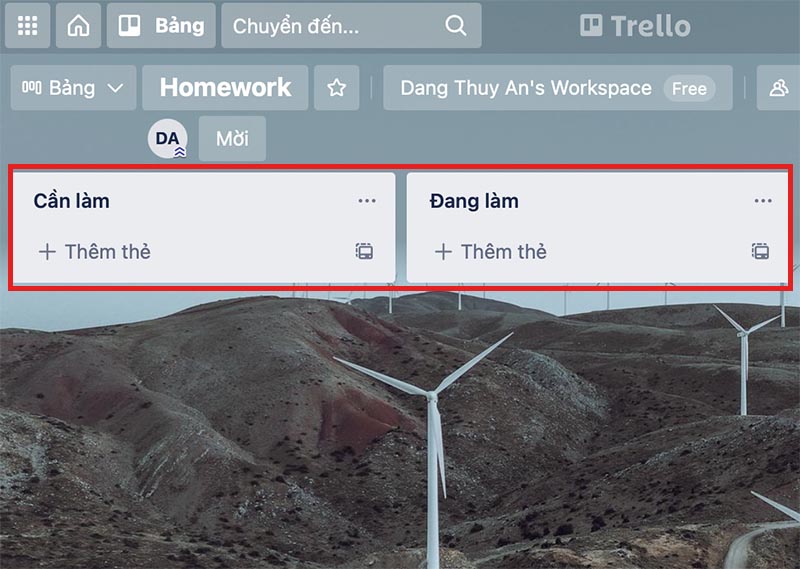Create card from template in Cần làm

[x=364, y=252]
